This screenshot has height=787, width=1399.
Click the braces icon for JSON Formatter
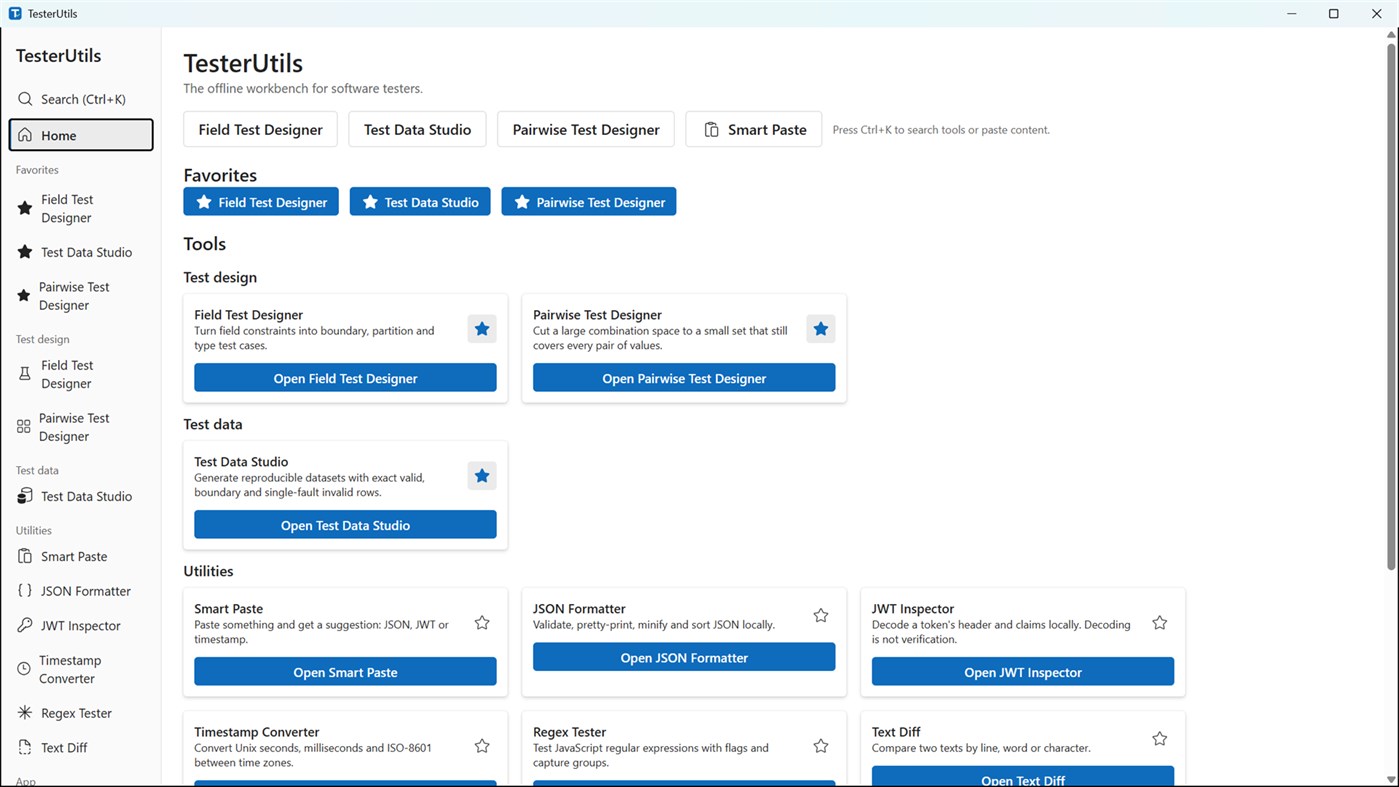(25, 591)
